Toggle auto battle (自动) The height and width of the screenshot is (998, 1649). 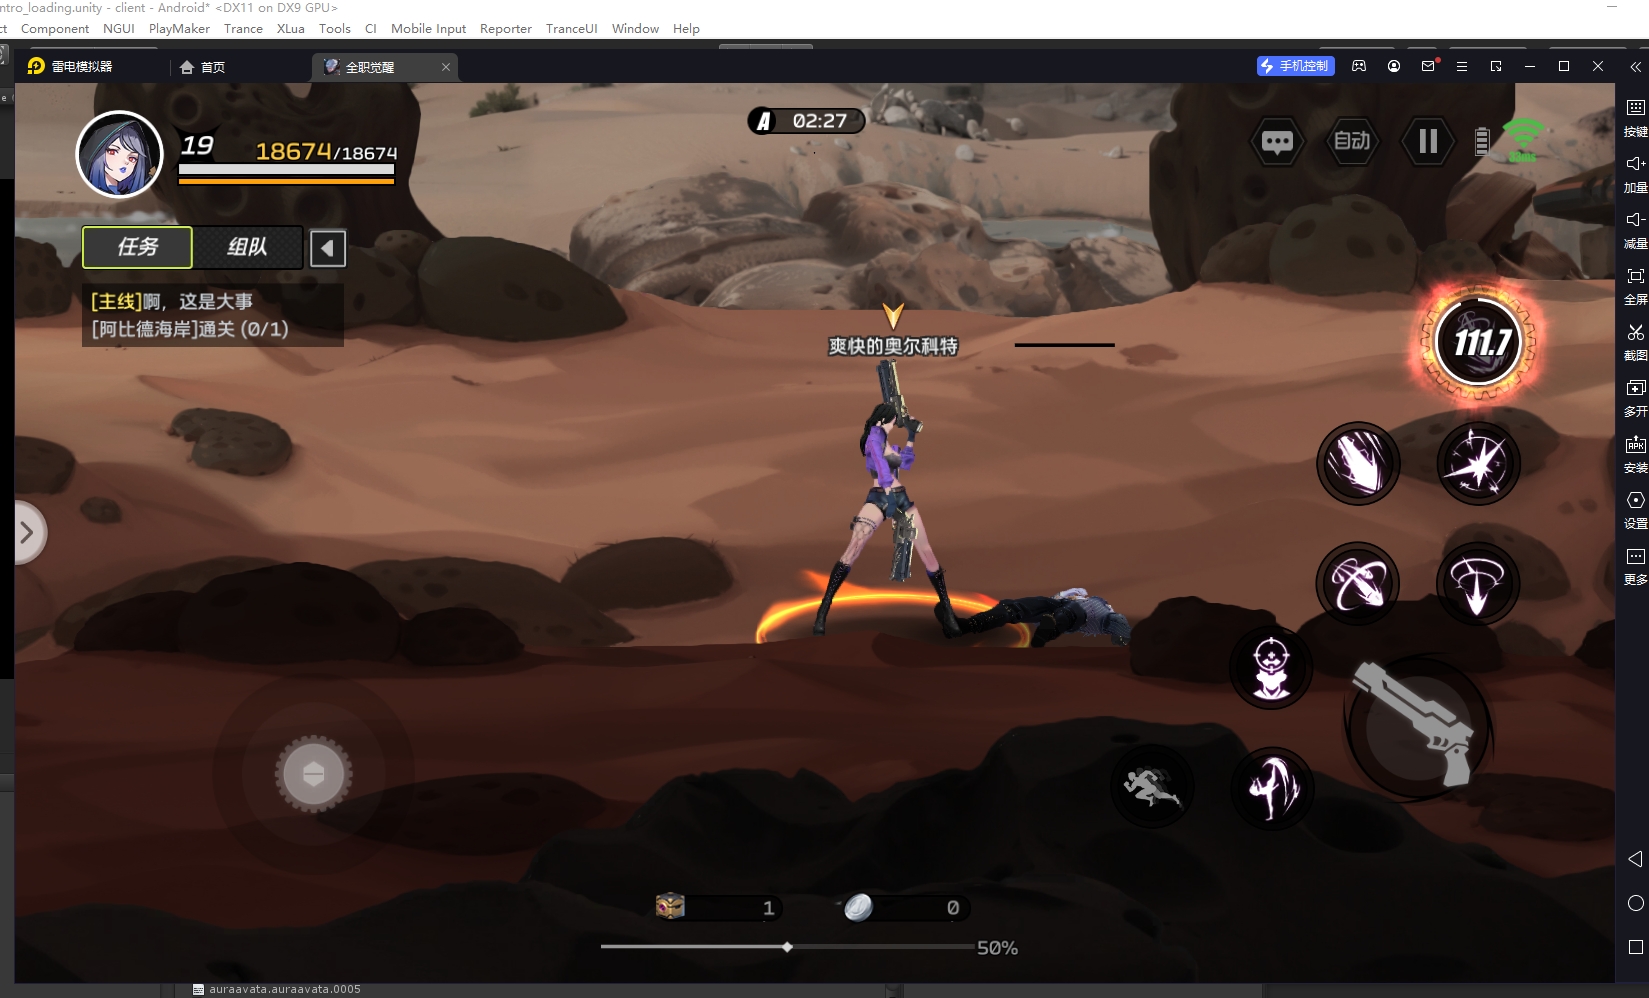pyautogui.click(x=1352, y=141)
